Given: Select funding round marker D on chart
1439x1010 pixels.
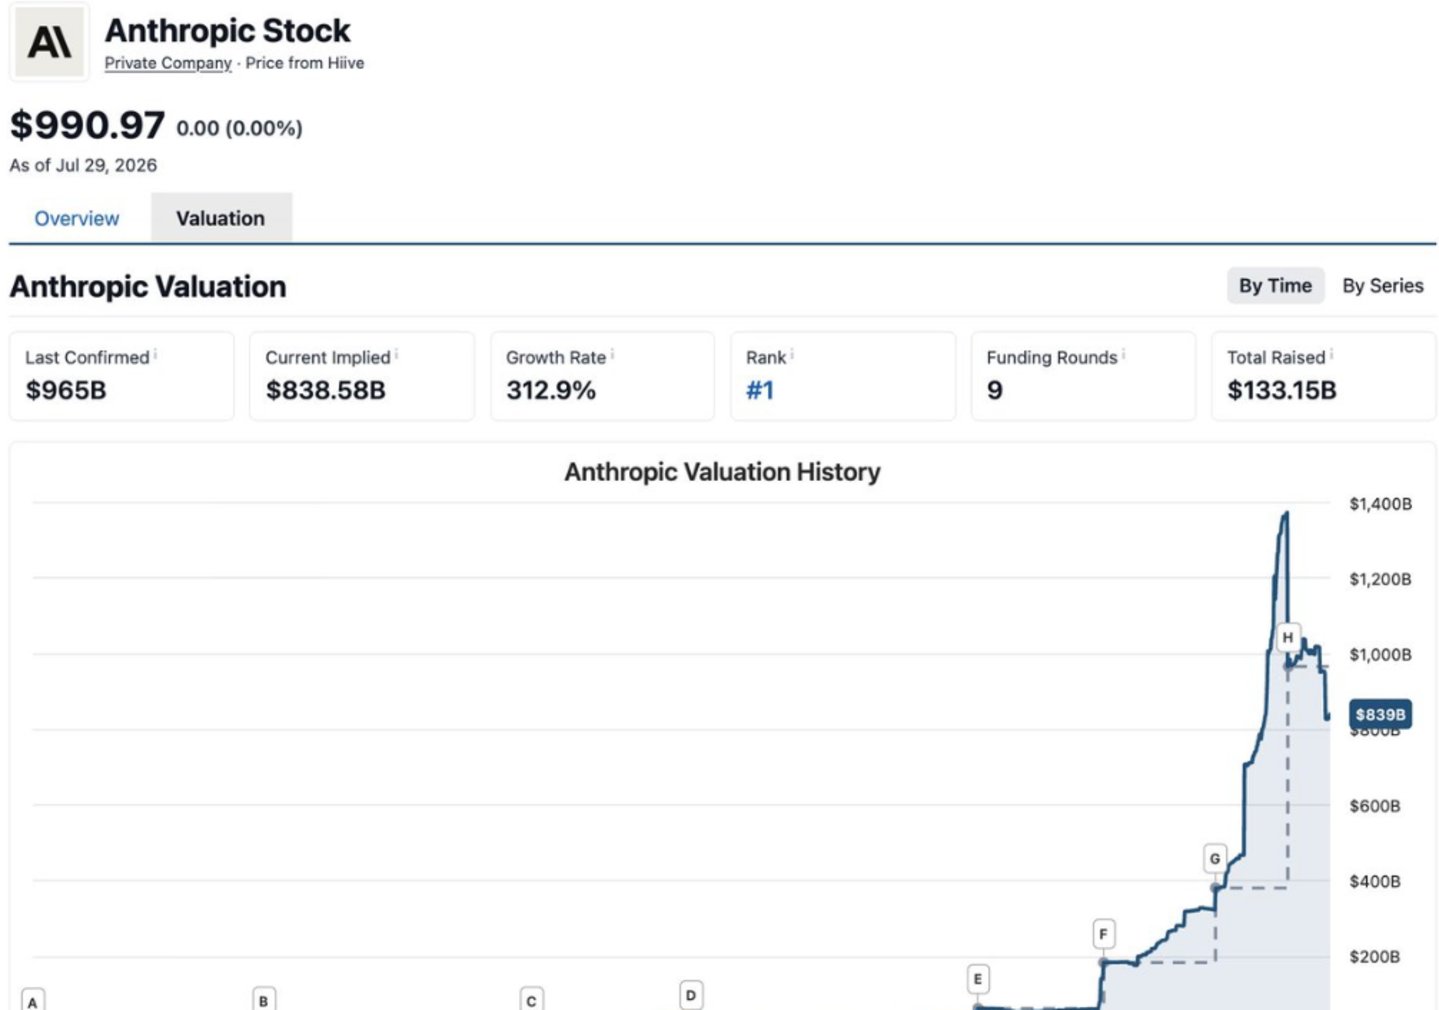Looking at the screenshot, I should tap(690, 995).
